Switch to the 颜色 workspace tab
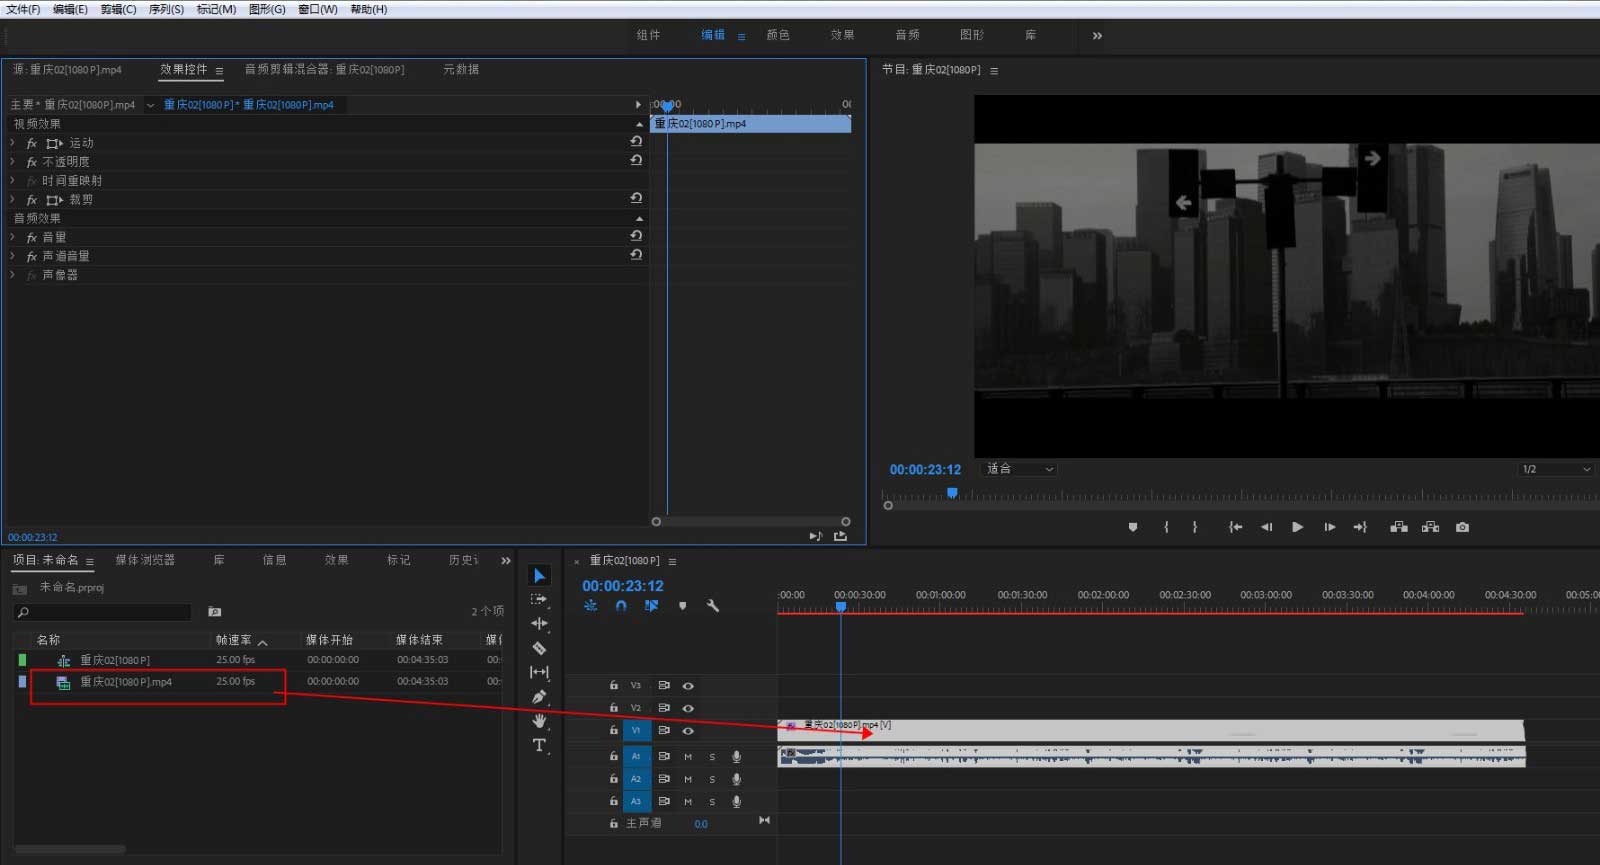1600x865 pixels. click(x=778, y=35)
